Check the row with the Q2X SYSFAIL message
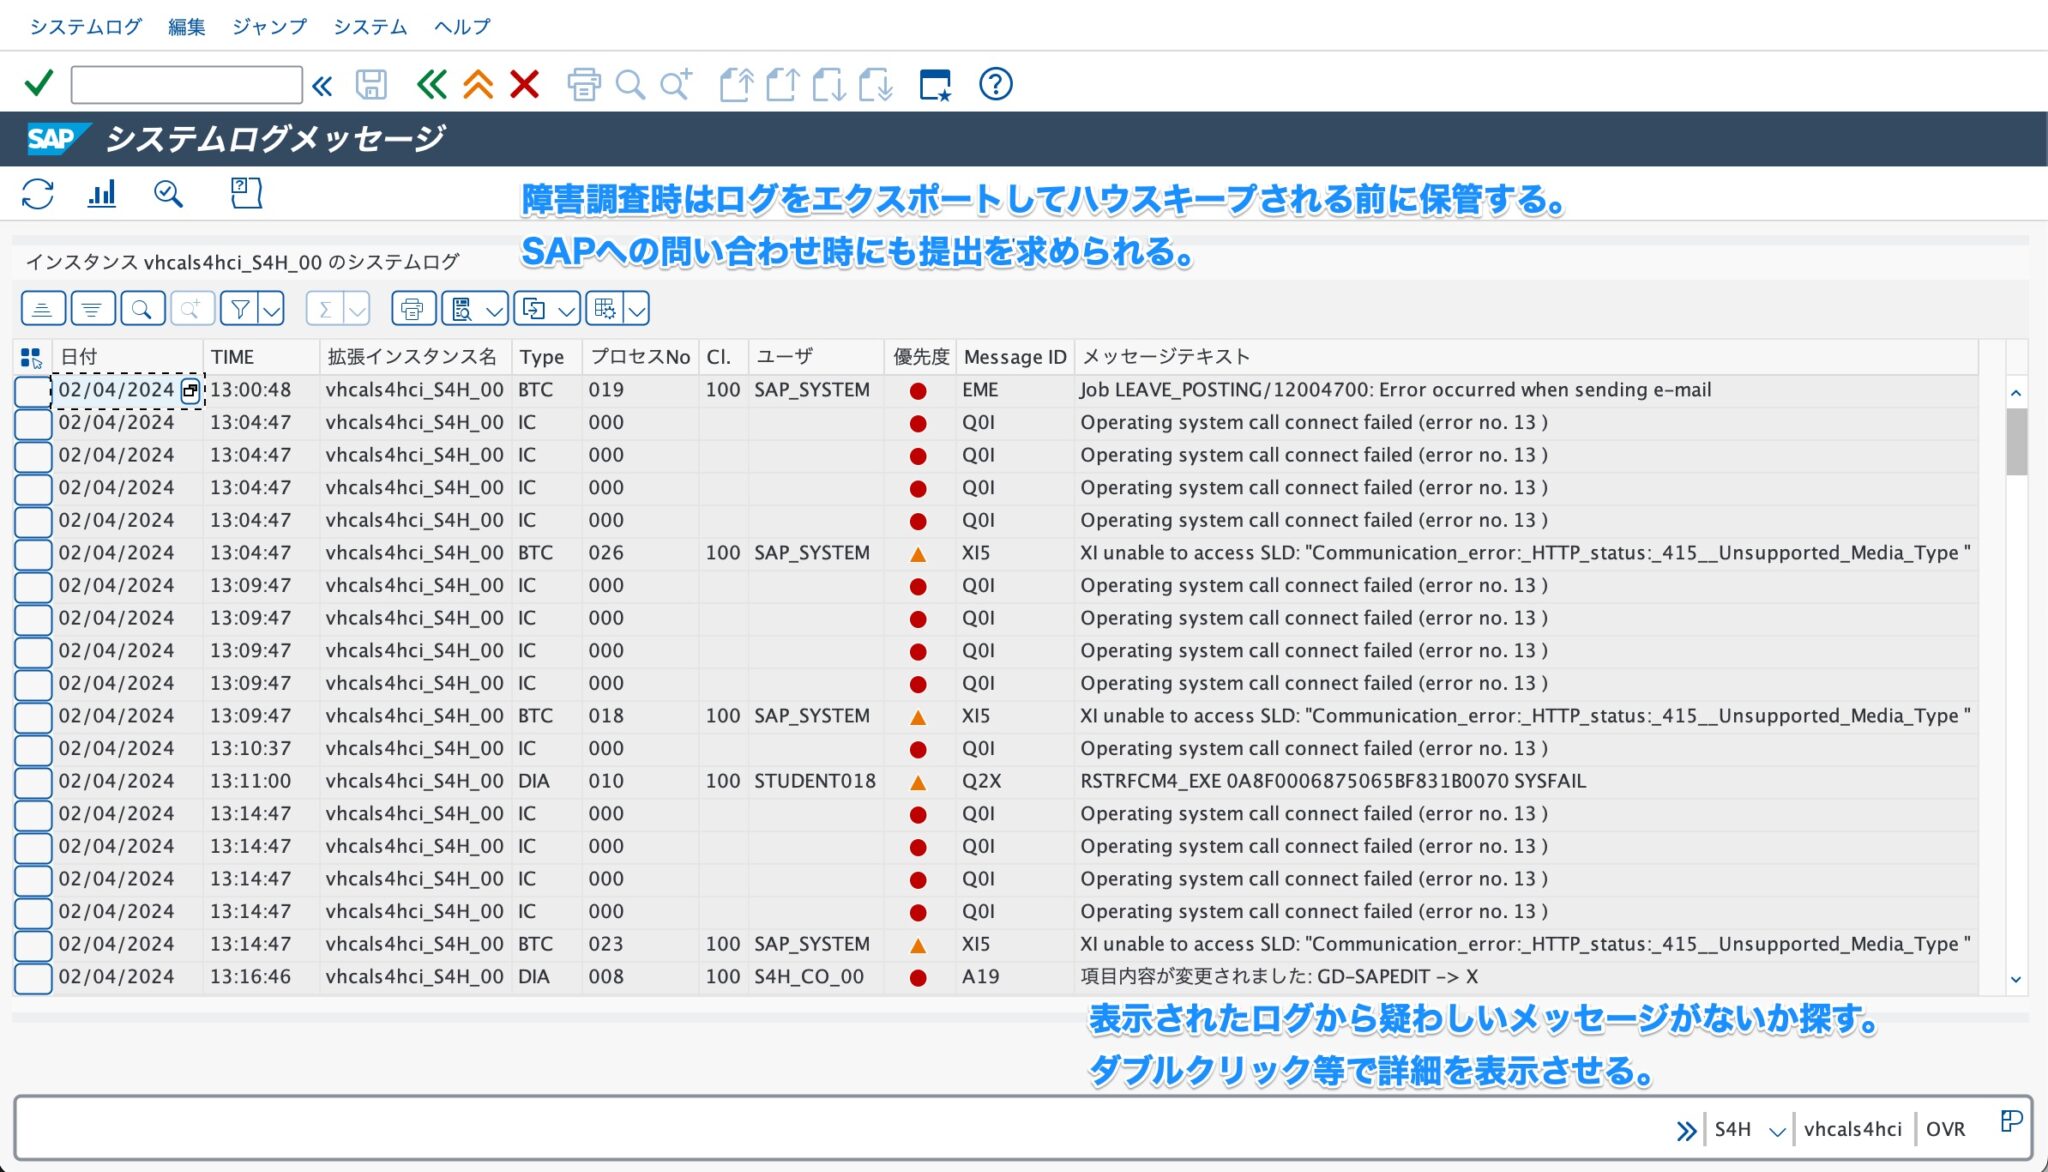 pyautogui.click(x=32, y=780)
